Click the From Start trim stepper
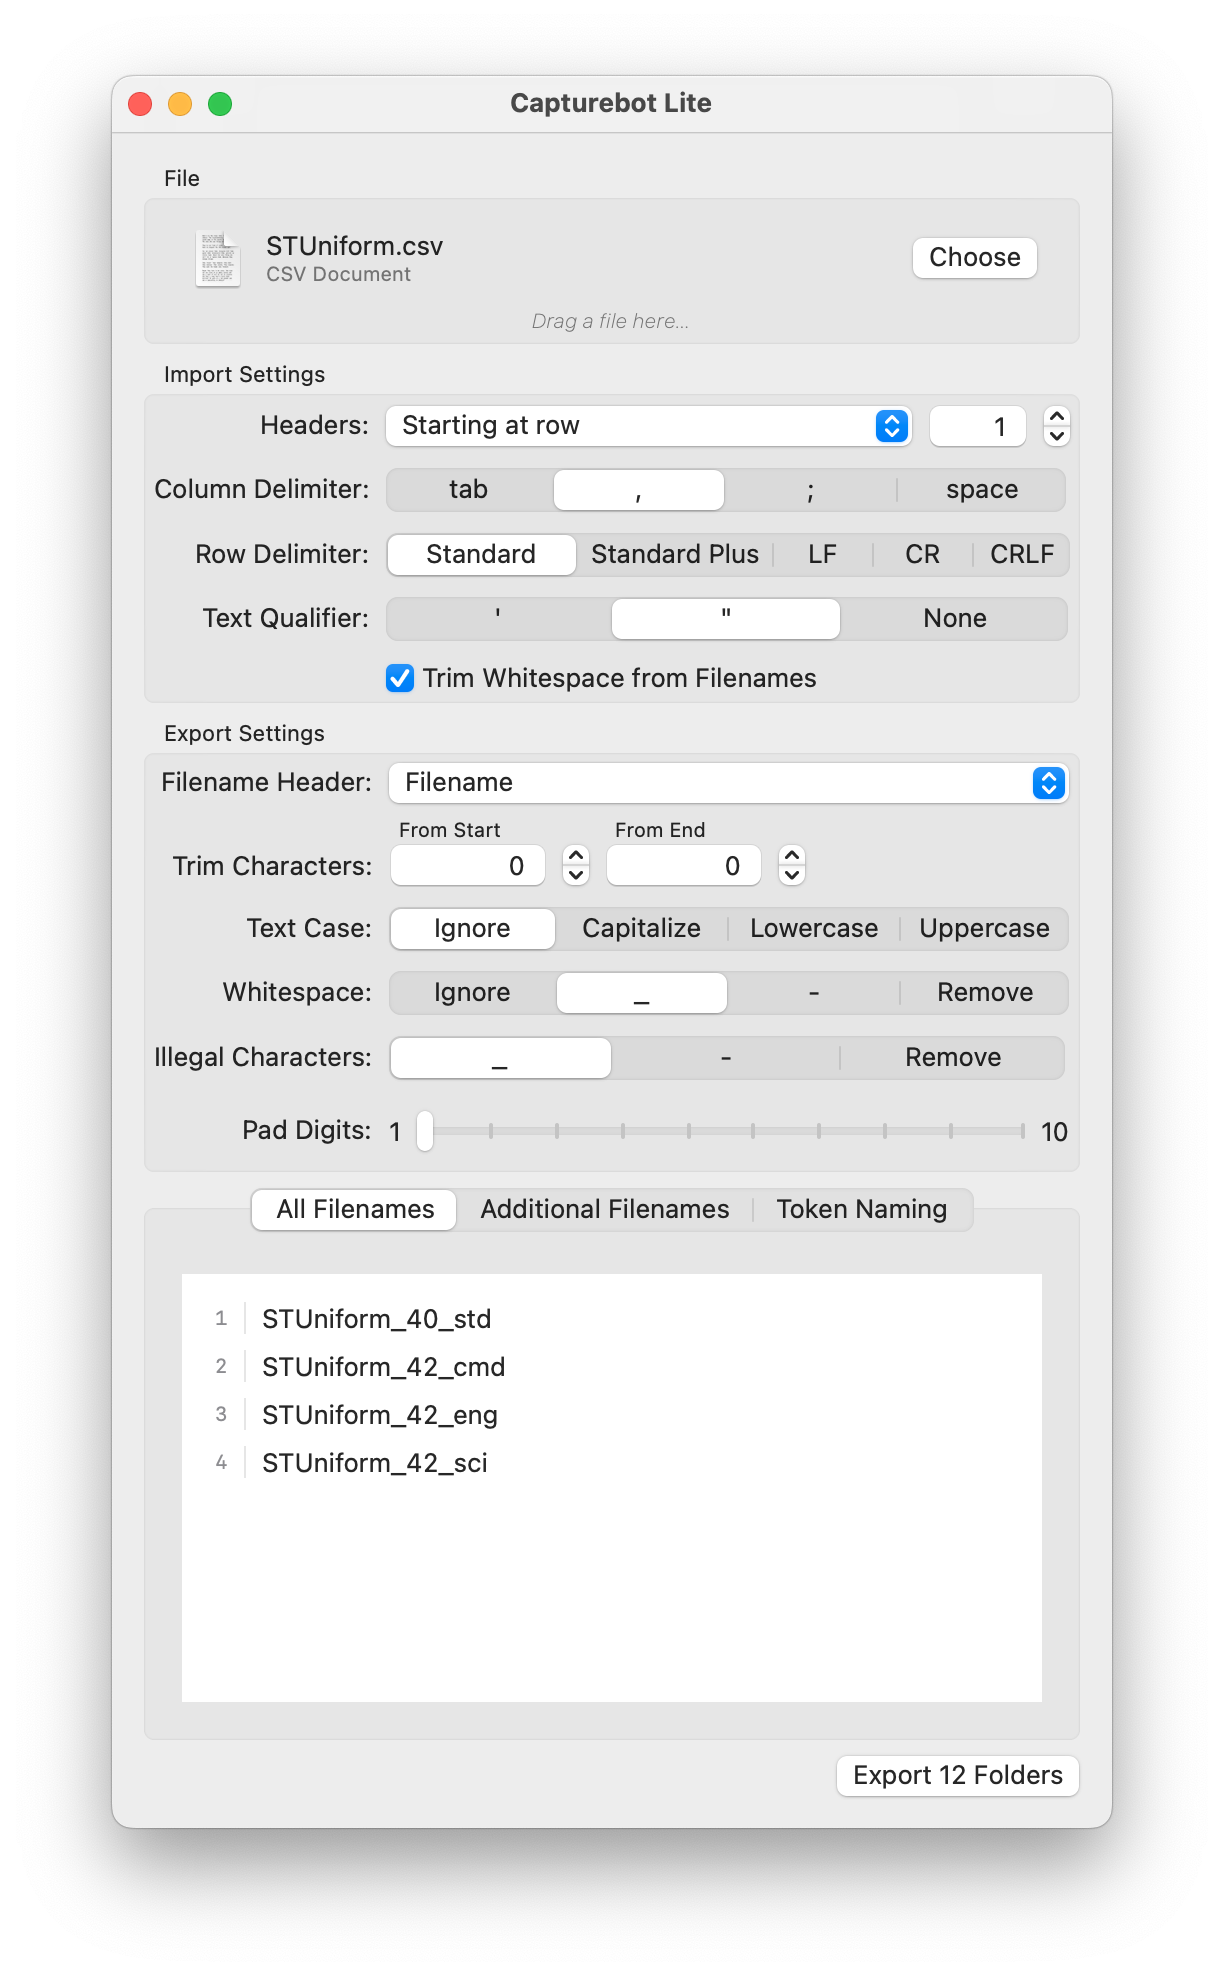Viewport: 1224px width, 1976px height. (575, 866)
